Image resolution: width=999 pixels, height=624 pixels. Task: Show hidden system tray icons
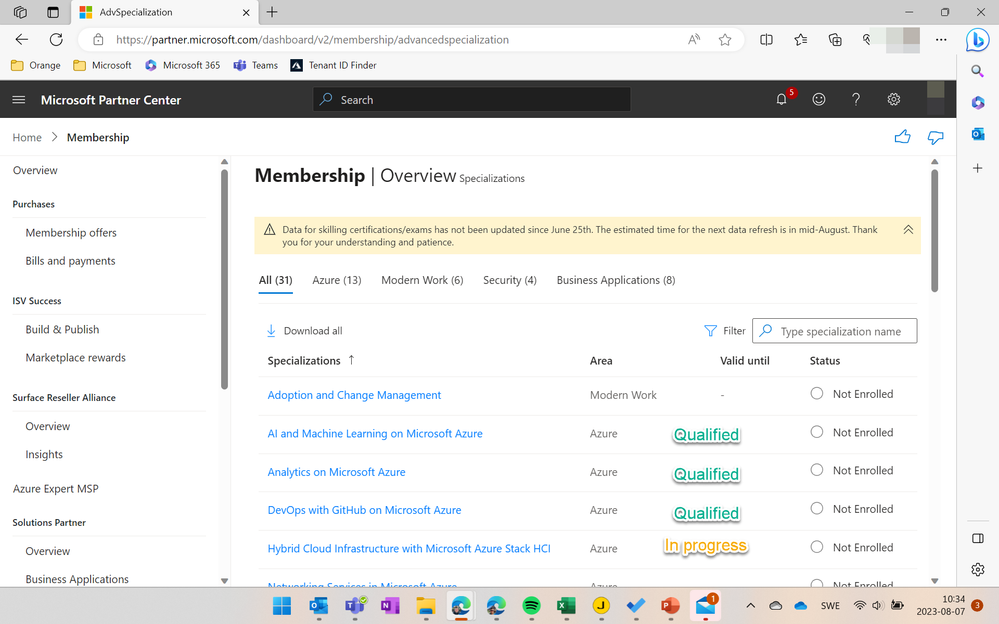pyautogui.click(x=751, y=606)
